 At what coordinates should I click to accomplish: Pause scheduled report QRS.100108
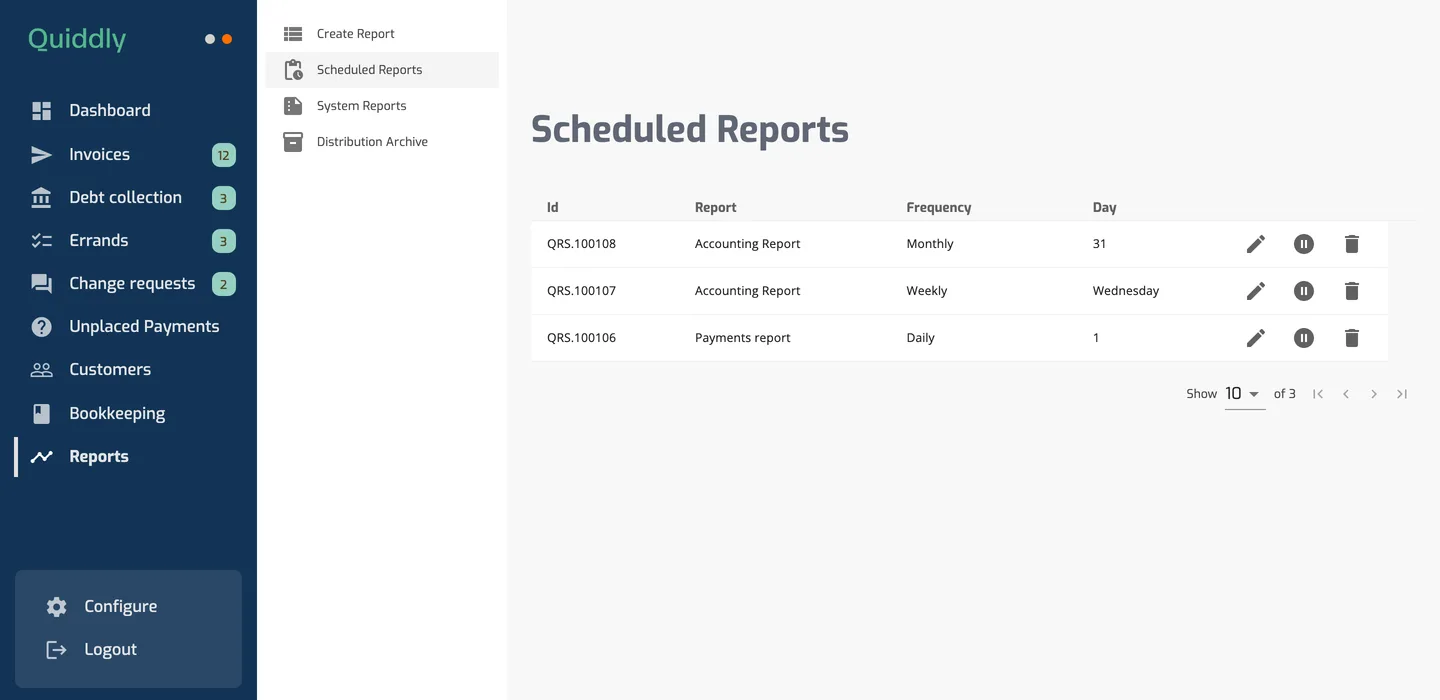coord(1304,244)
